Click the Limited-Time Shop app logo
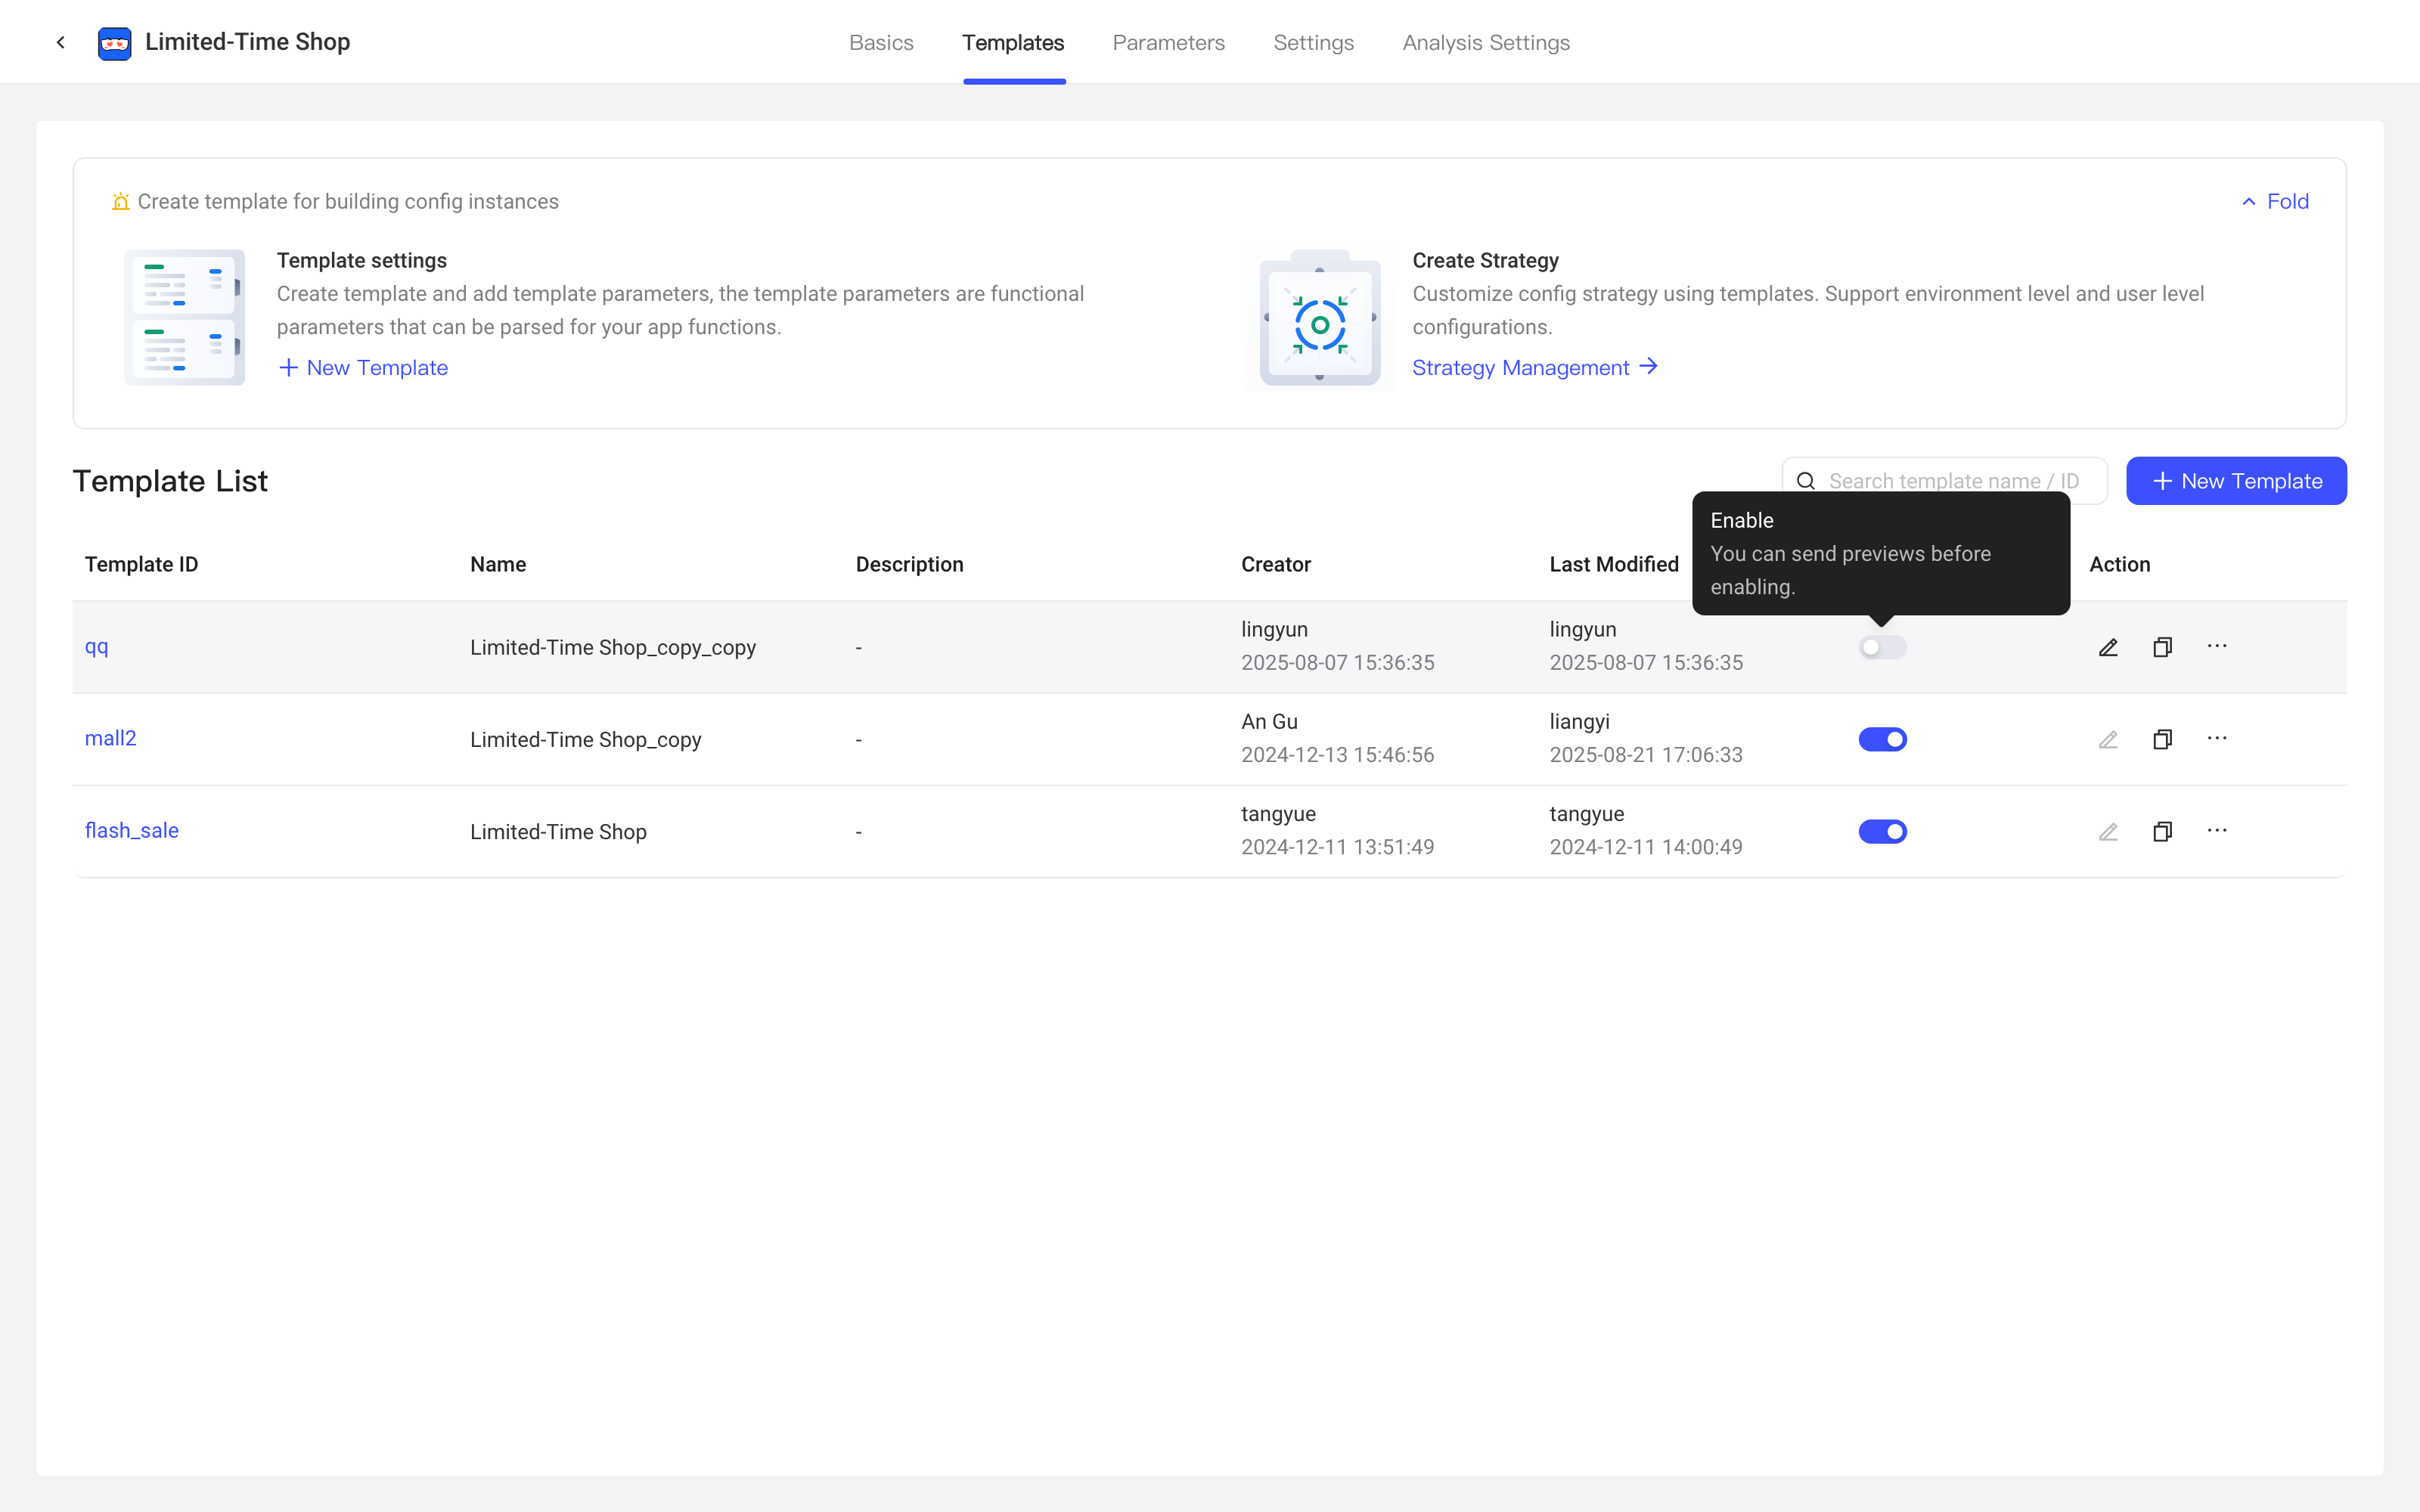This screenshot has height=1512, width=2420. pos(114,43)
